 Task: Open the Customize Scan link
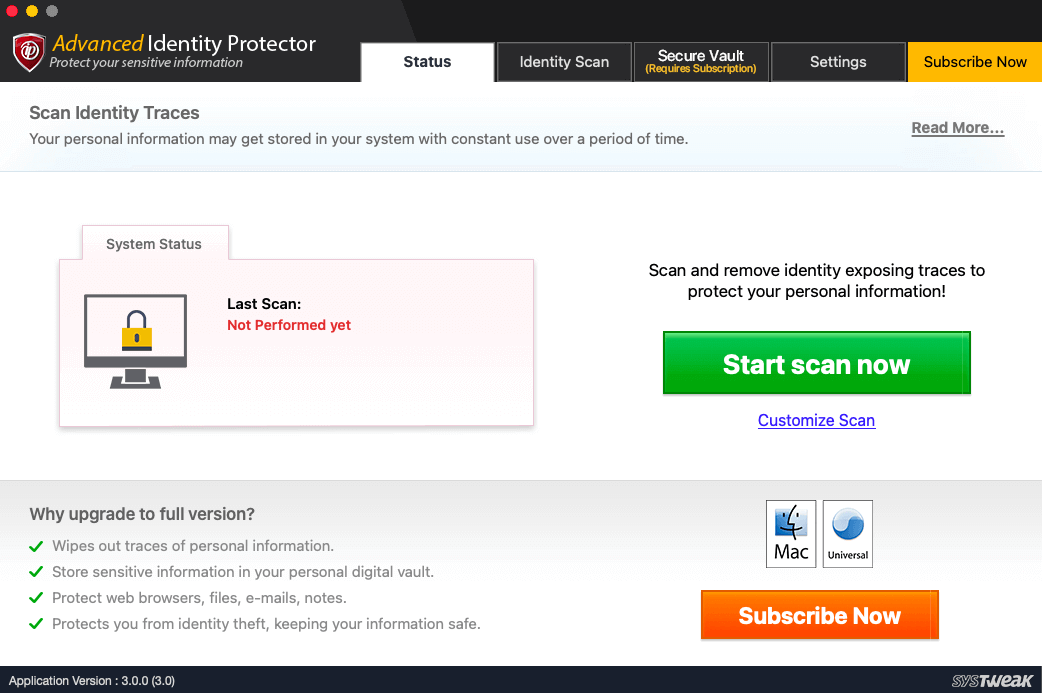coord(816,420)
